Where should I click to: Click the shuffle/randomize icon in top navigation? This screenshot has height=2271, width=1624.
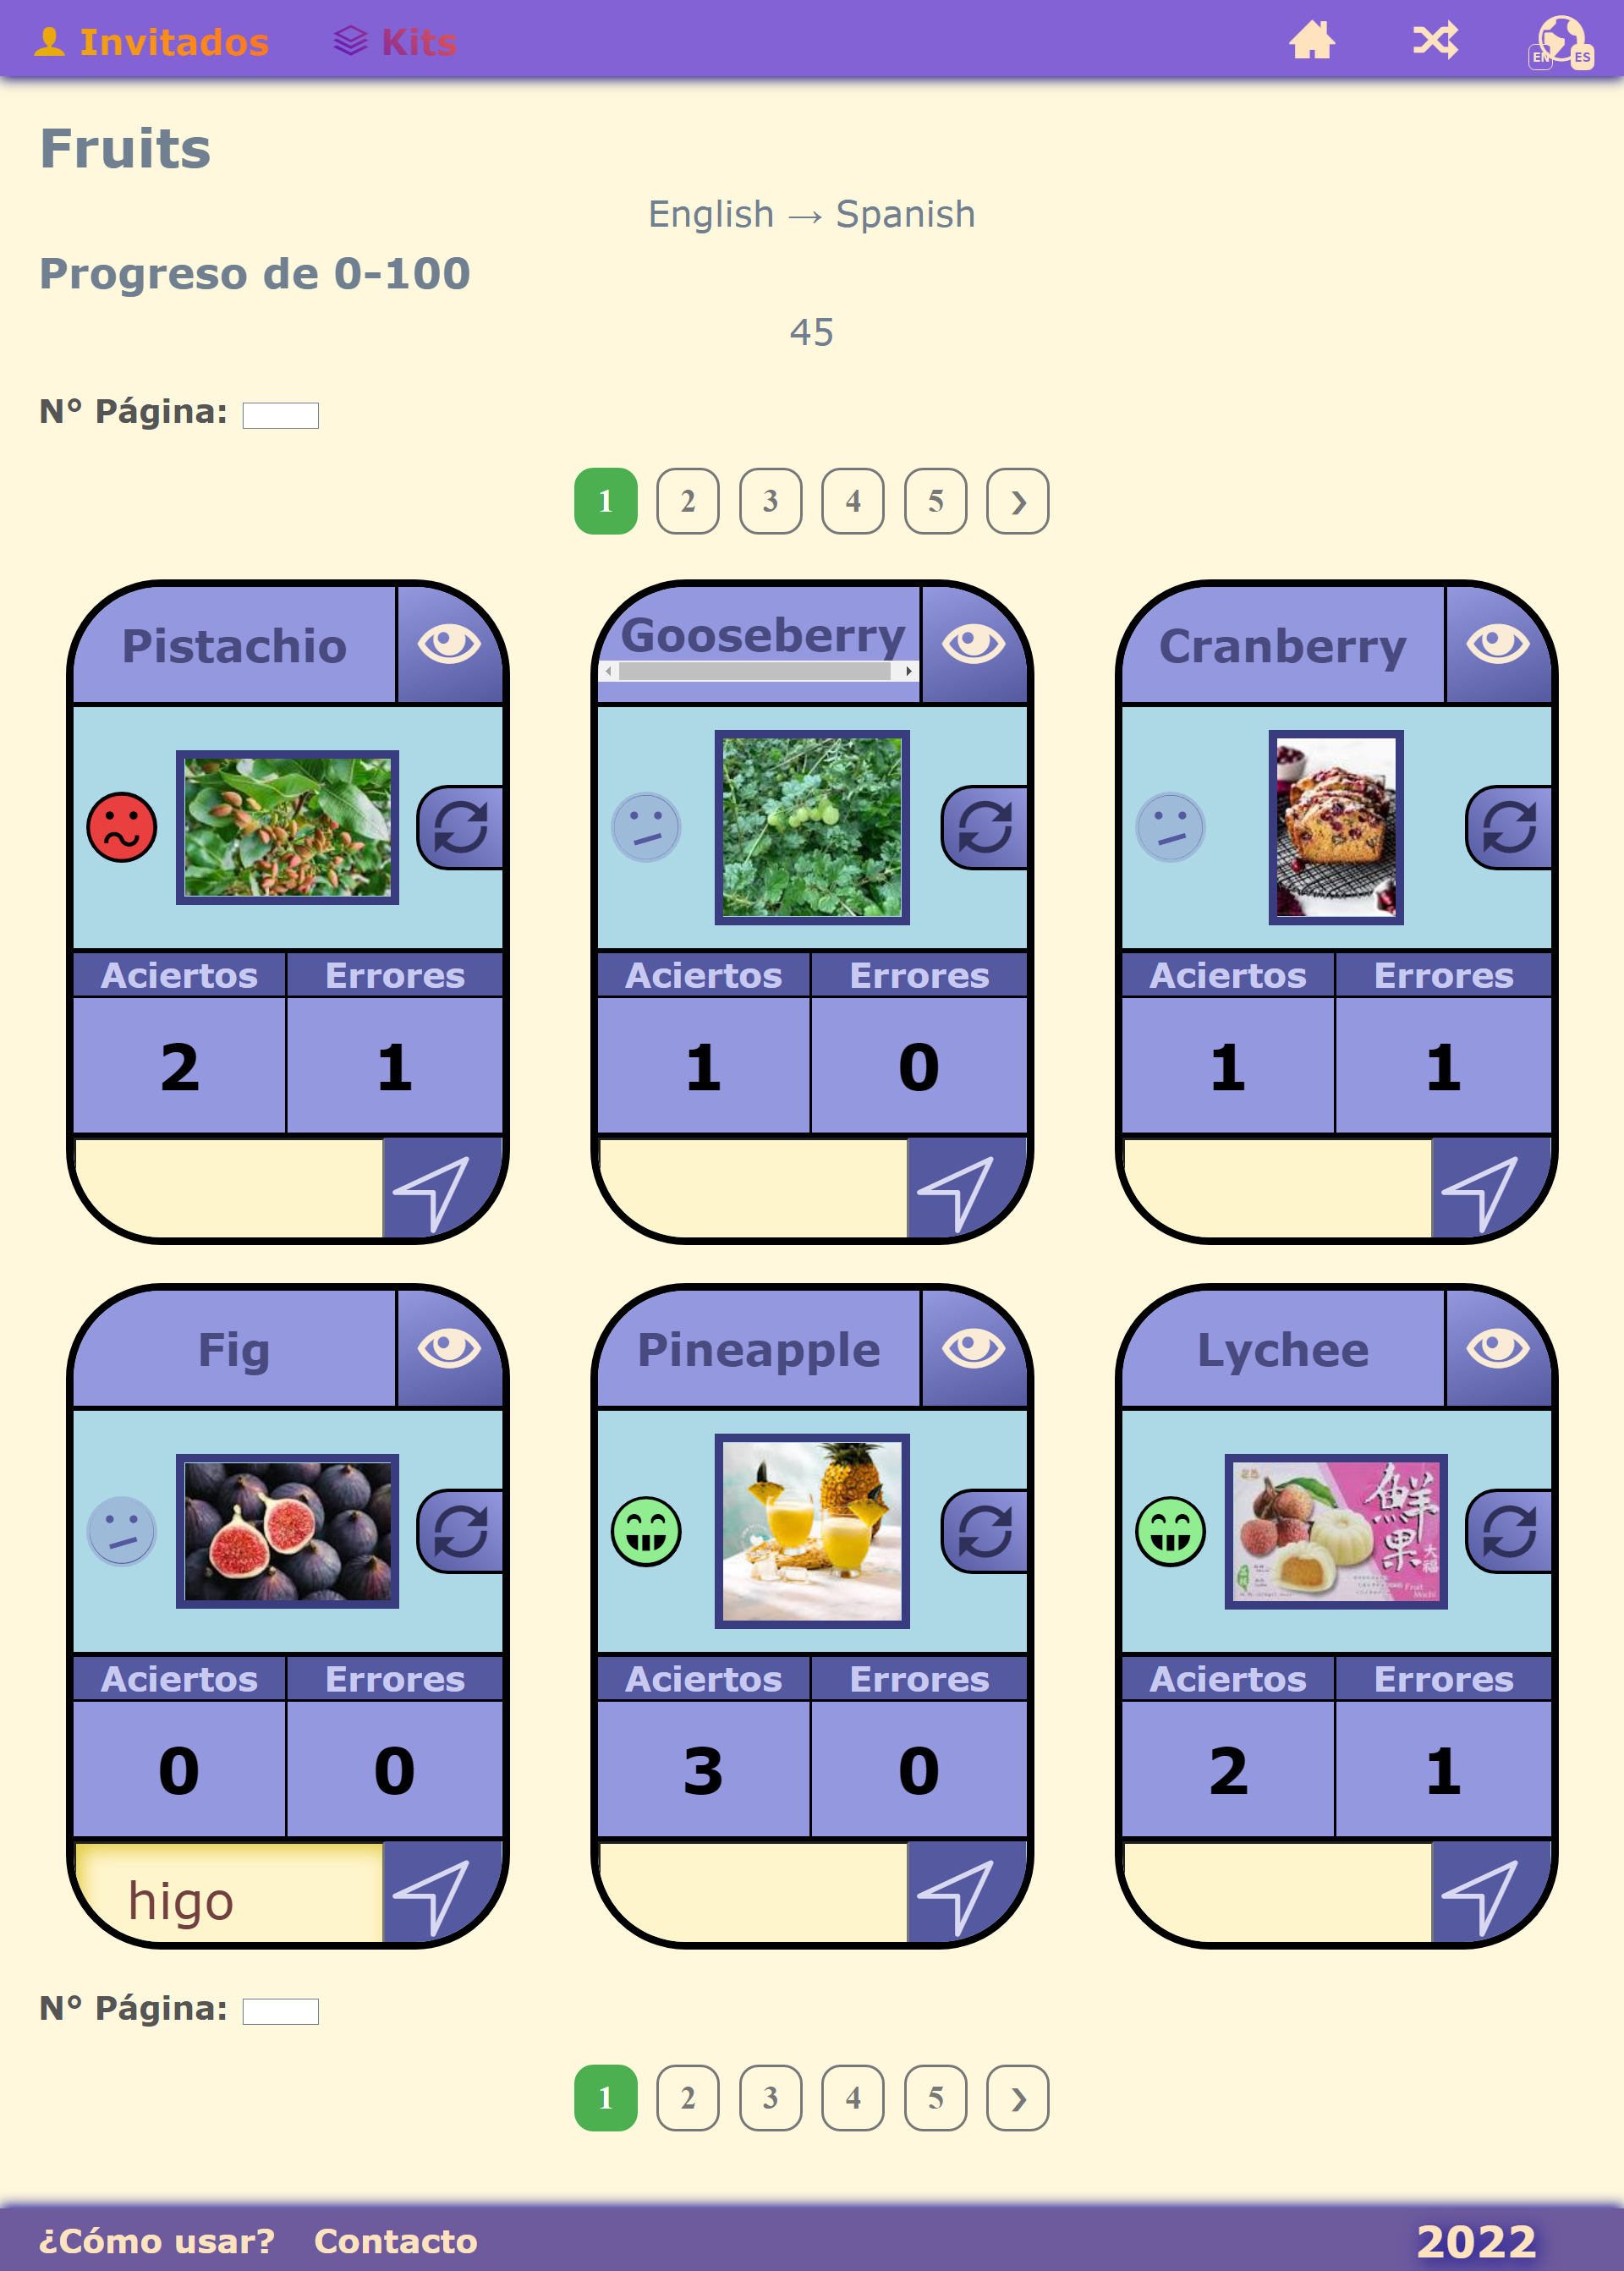[x=1436, y=39]
